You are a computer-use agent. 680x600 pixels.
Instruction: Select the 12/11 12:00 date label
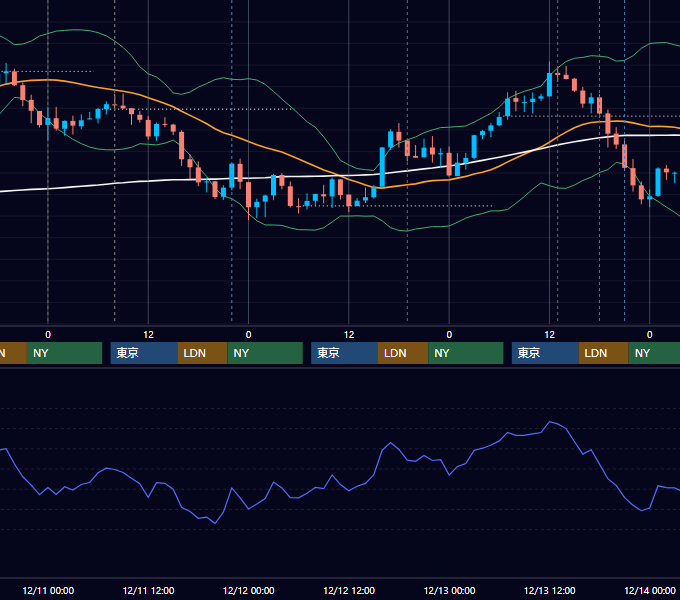148,590
